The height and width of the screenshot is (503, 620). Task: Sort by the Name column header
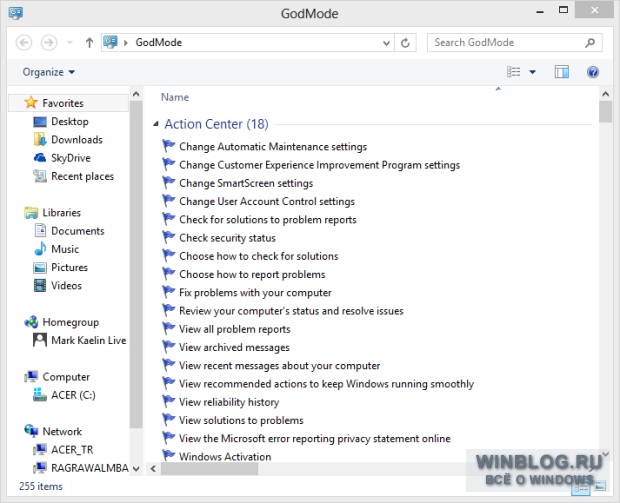click(x=175, y=97)
